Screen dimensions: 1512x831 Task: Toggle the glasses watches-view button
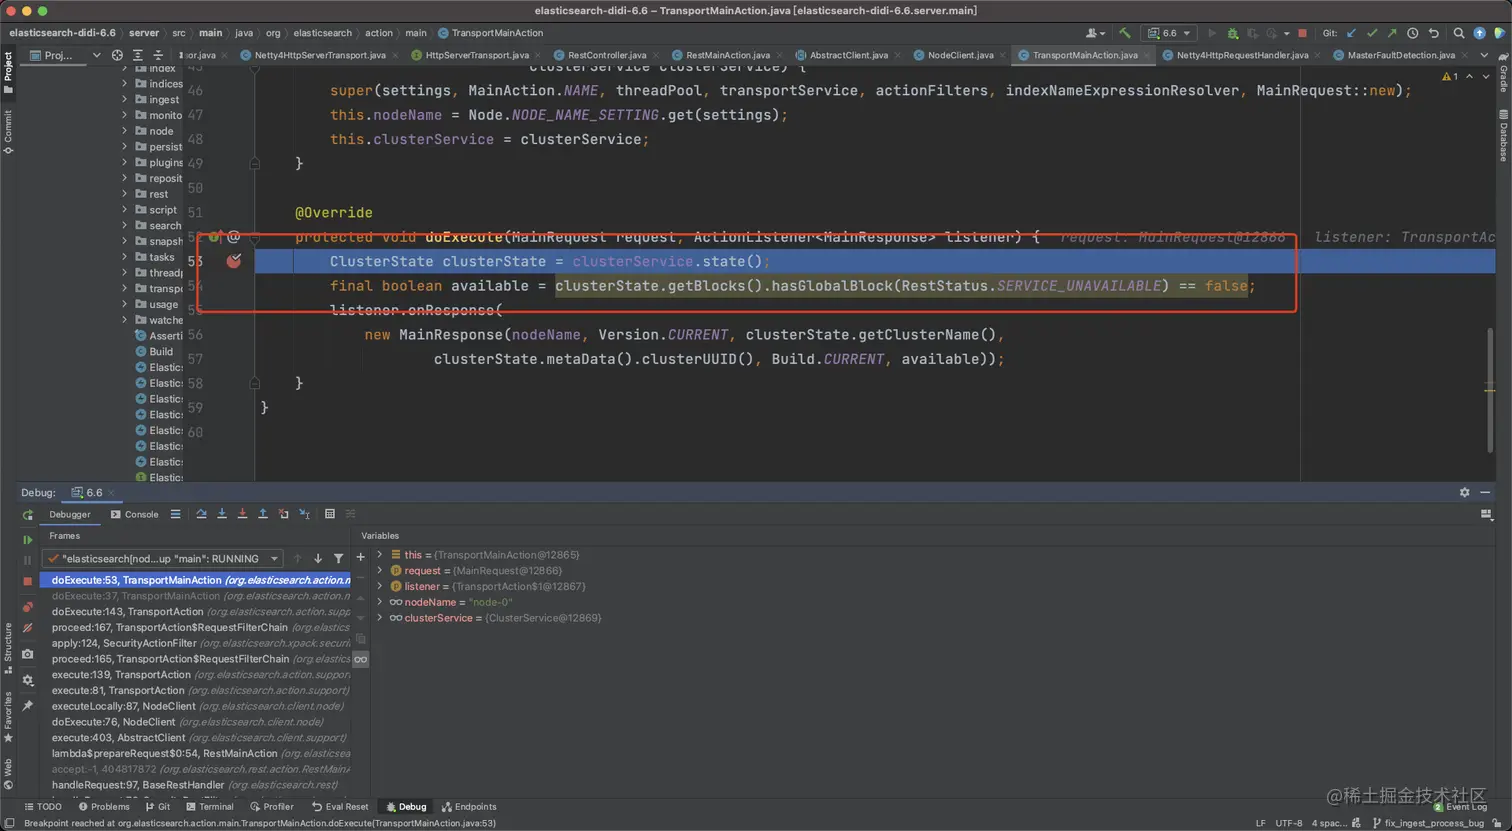point(360,659)
